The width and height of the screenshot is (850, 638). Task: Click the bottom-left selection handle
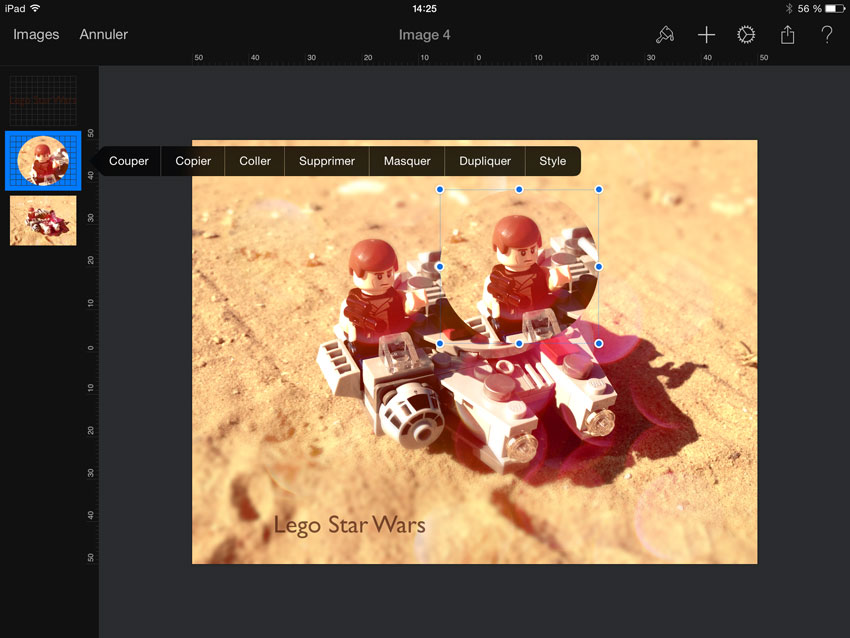tap(440, 344)
